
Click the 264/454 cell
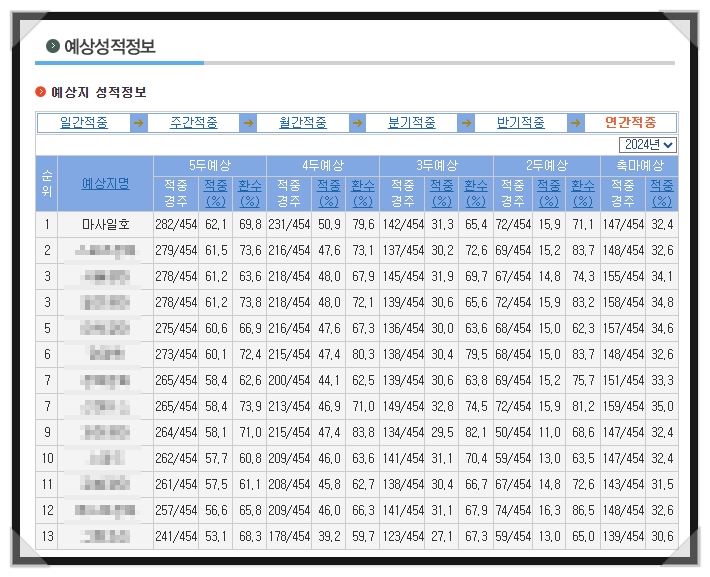[176, 433]
